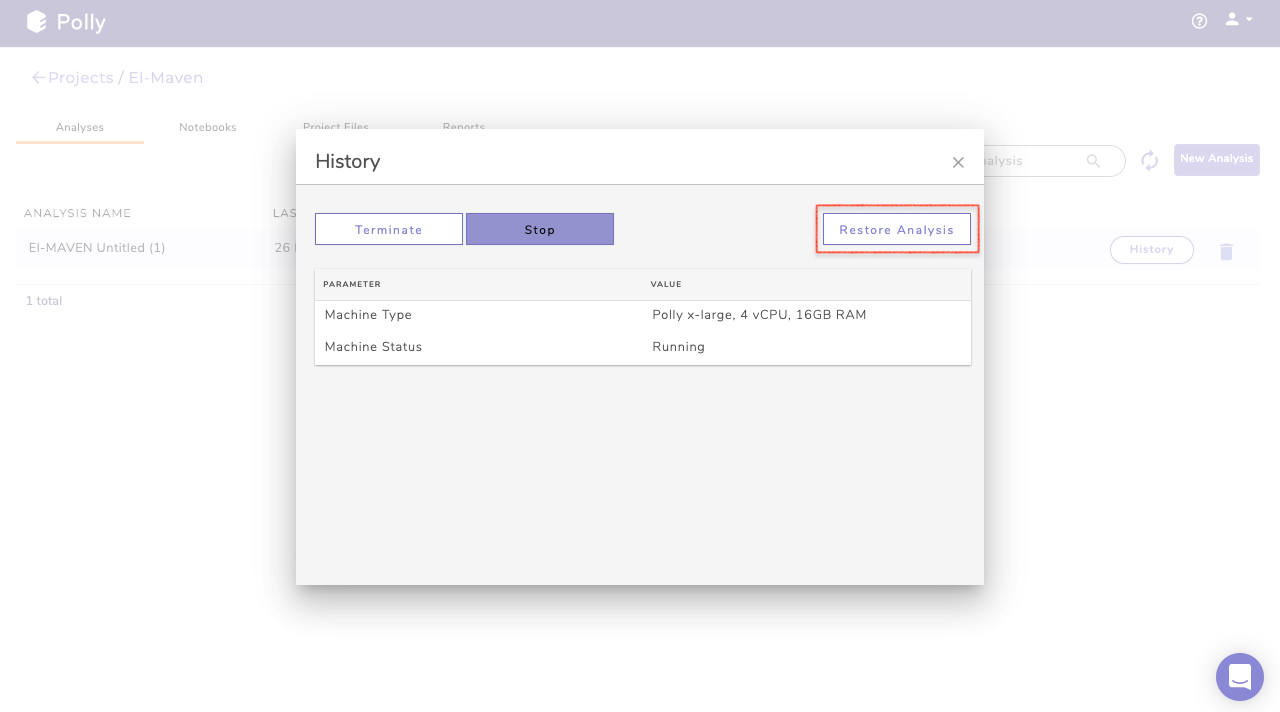Click the Terminate button

pyautogui.click(x=389, y=229)
